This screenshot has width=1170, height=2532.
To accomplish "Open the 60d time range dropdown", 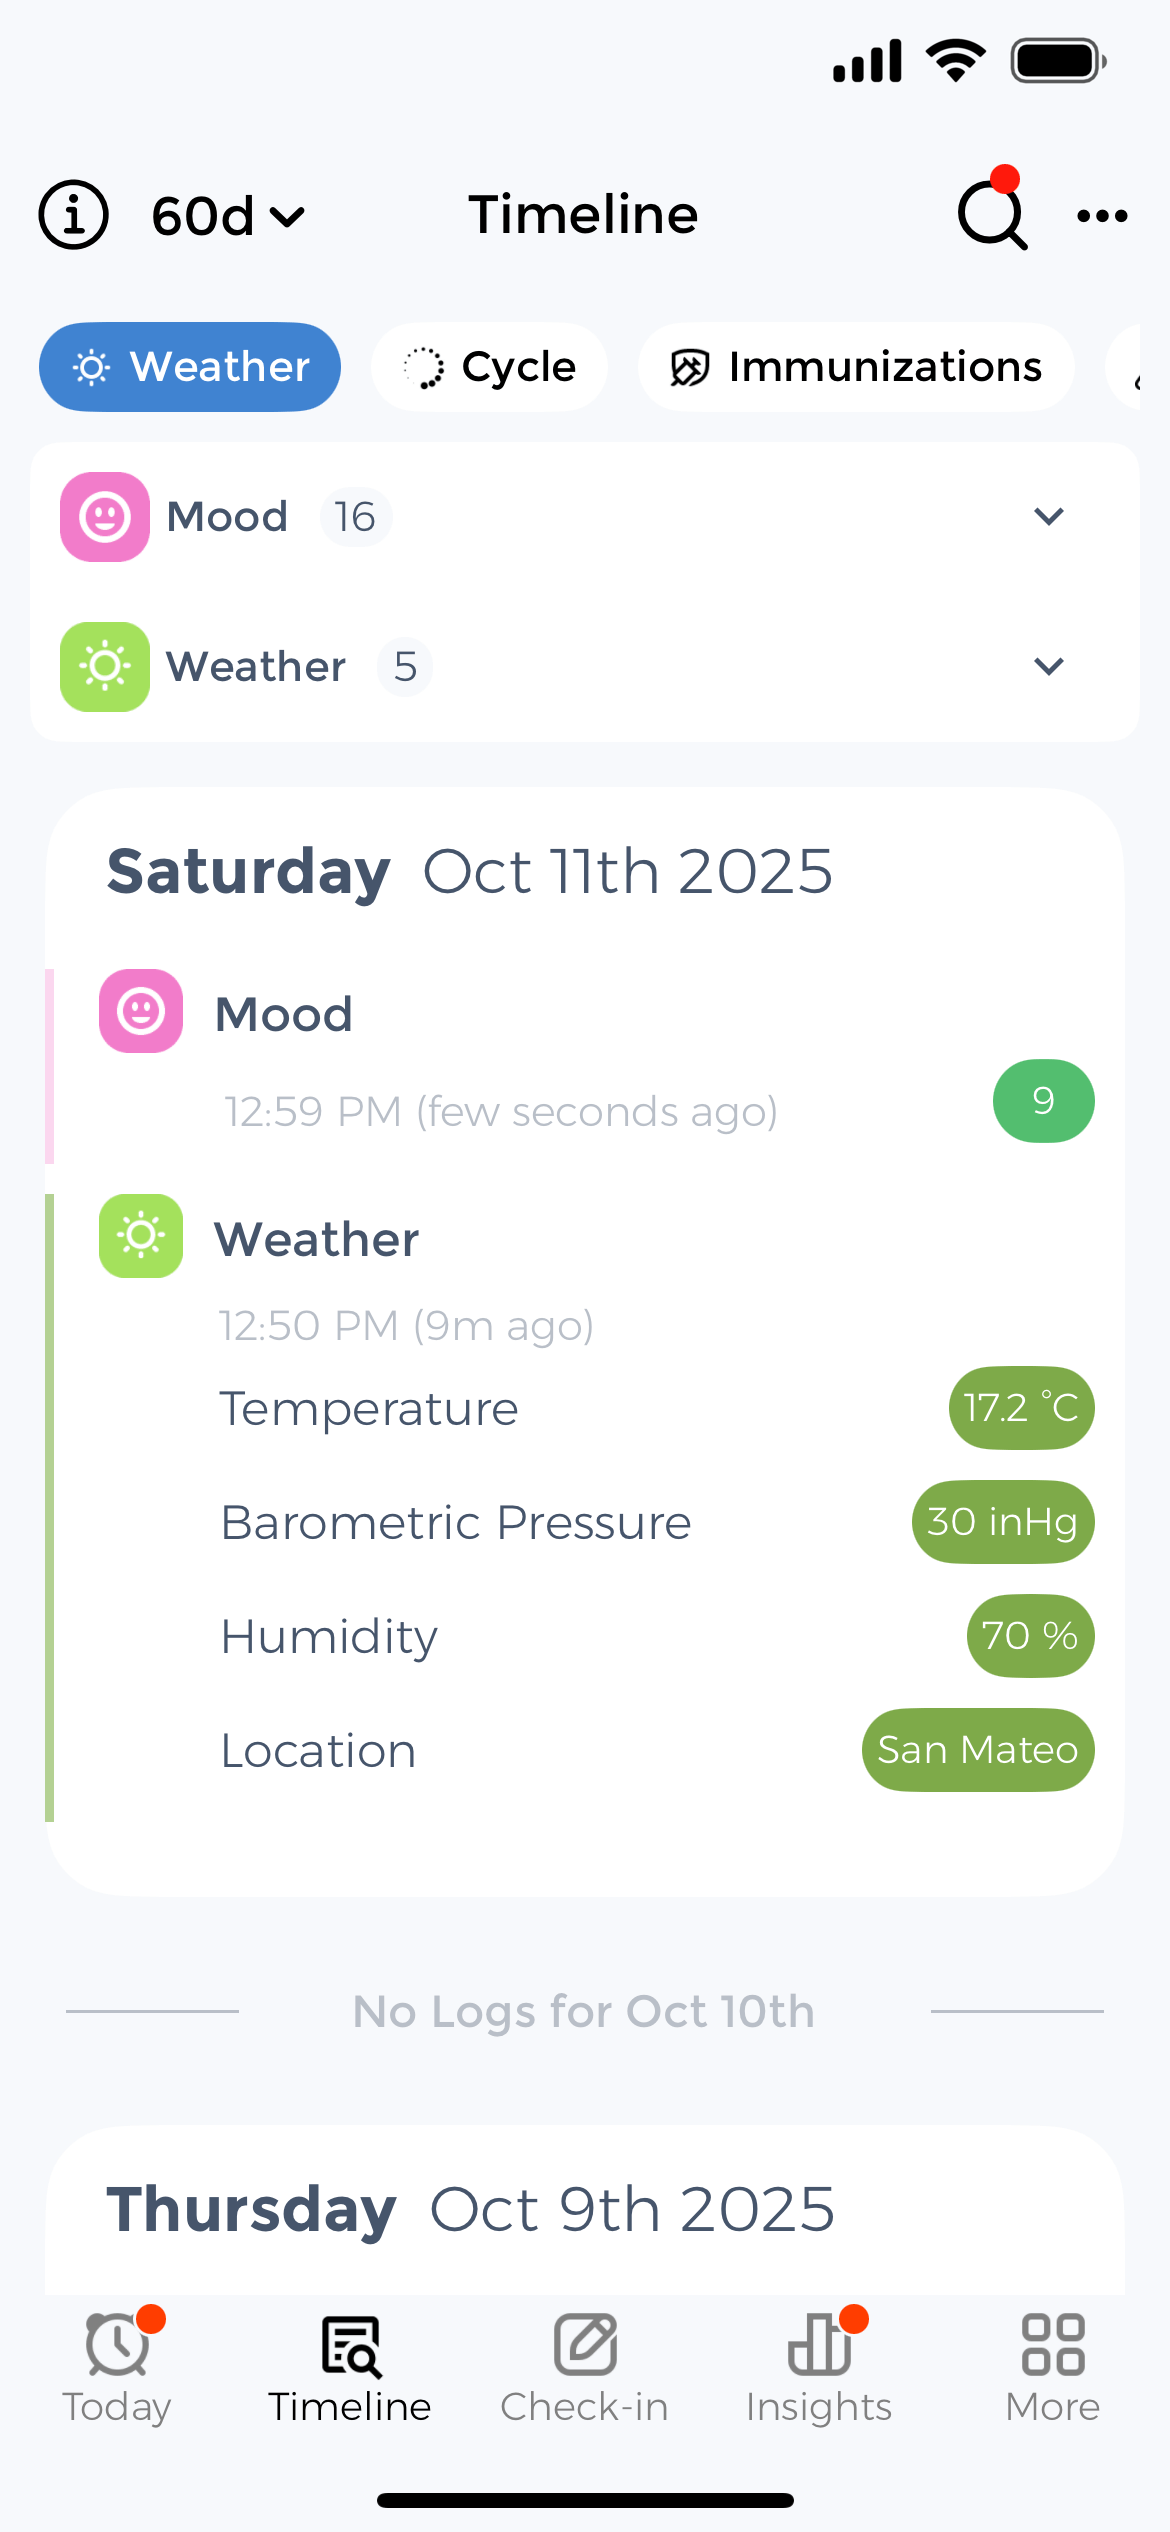I will click(228, 216).
